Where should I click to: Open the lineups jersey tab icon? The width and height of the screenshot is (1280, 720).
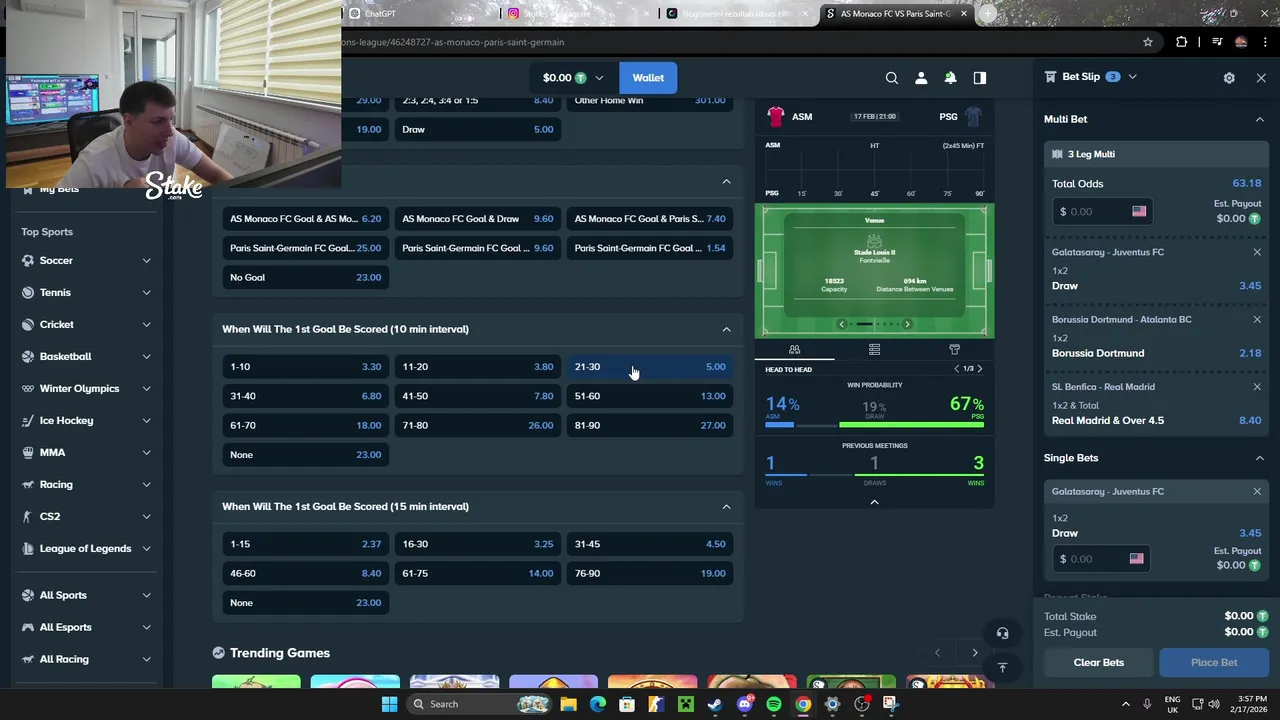pos(954,349)
